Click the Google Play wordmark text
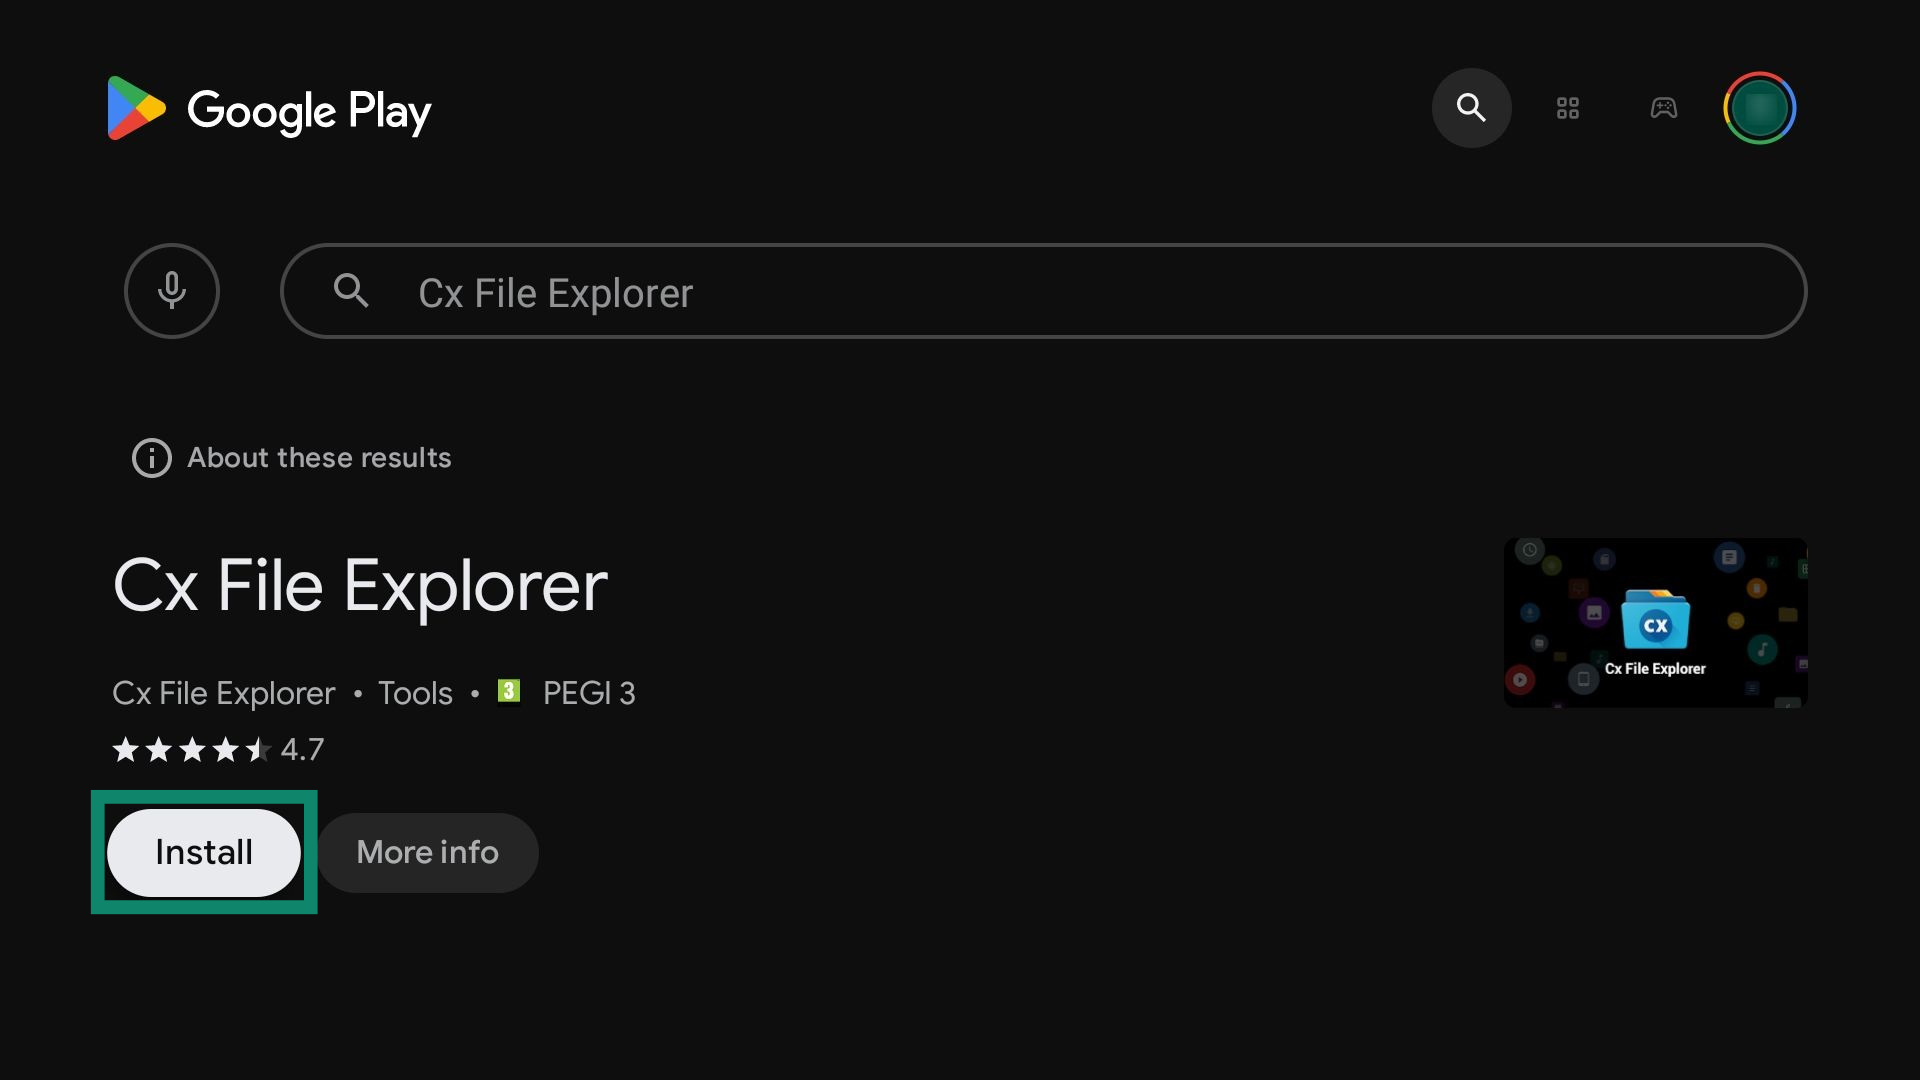The width and height of the screenshot is (1920, 1080). point(309,111)
